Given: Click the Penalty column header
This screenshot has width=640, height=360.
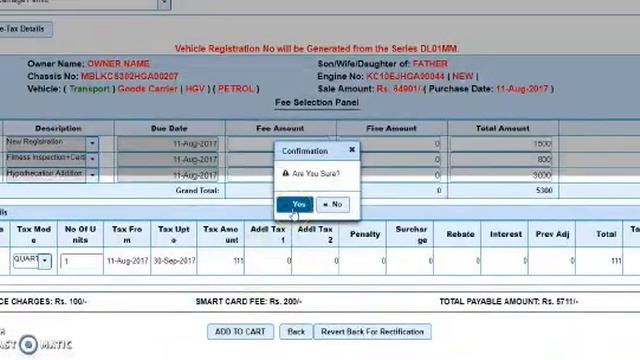Looking at the screenshot, I should 365,234.
